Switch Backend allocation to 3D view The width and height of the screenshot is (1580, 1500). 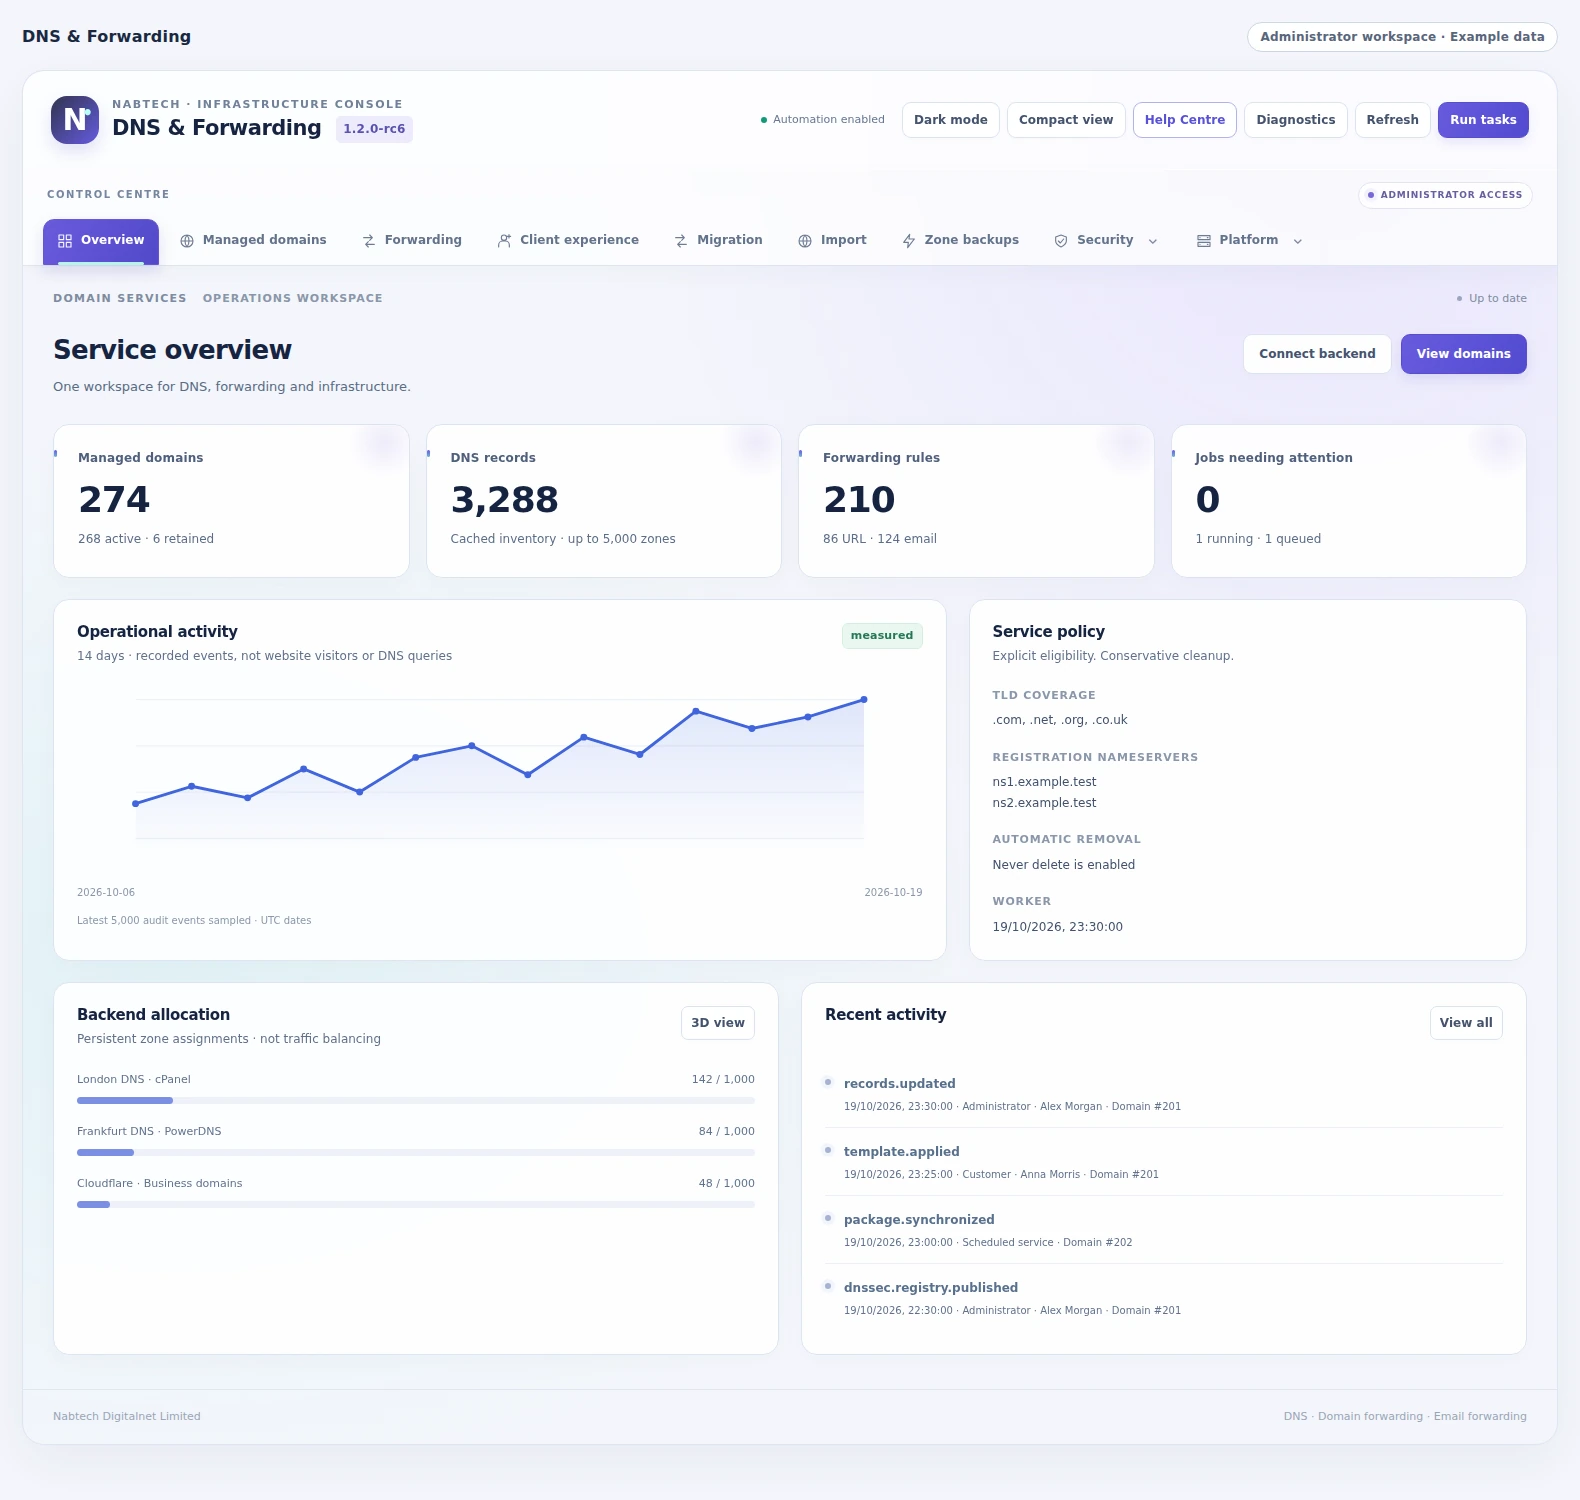pyautogui.click(x=718, y=1023)
